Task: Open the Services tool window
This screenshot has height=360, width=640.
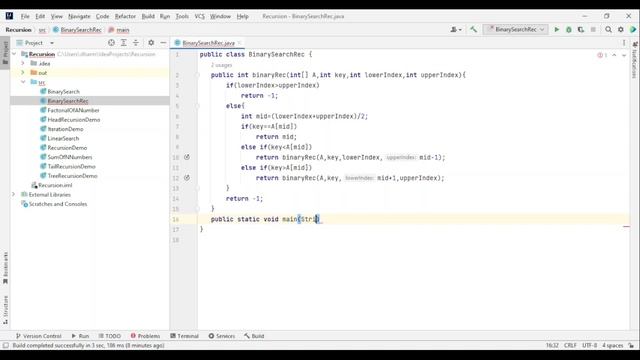Action: 222,336
